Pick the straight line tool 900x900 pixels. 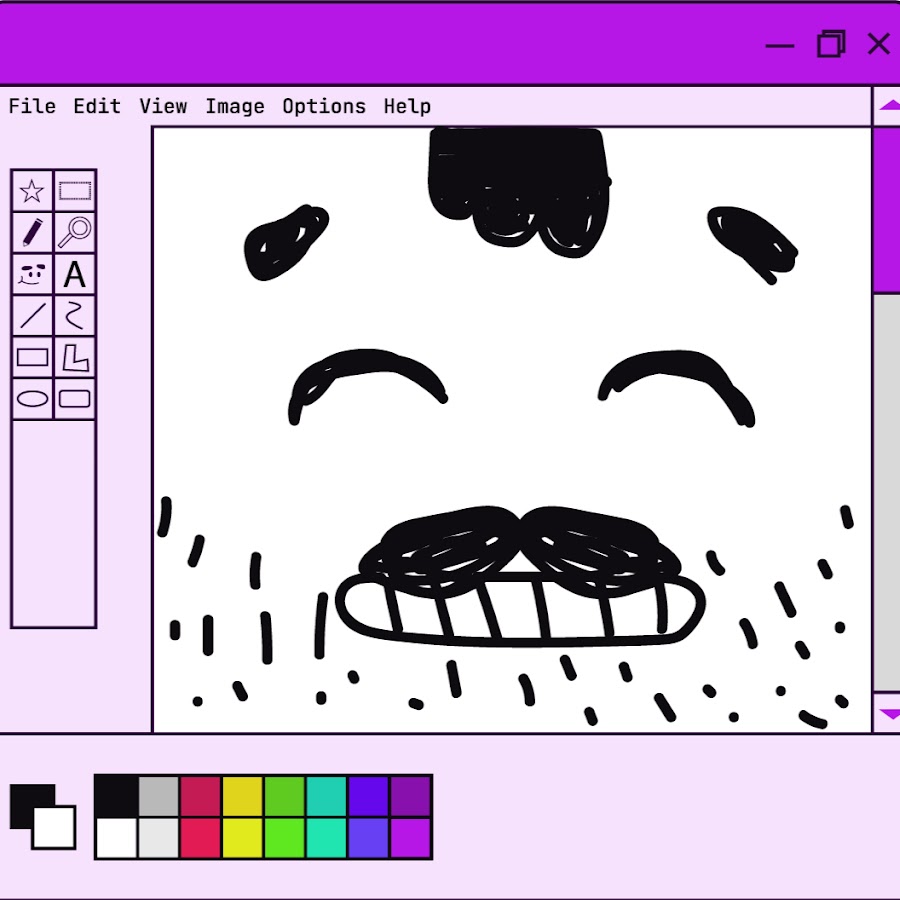tap(32, 316)
